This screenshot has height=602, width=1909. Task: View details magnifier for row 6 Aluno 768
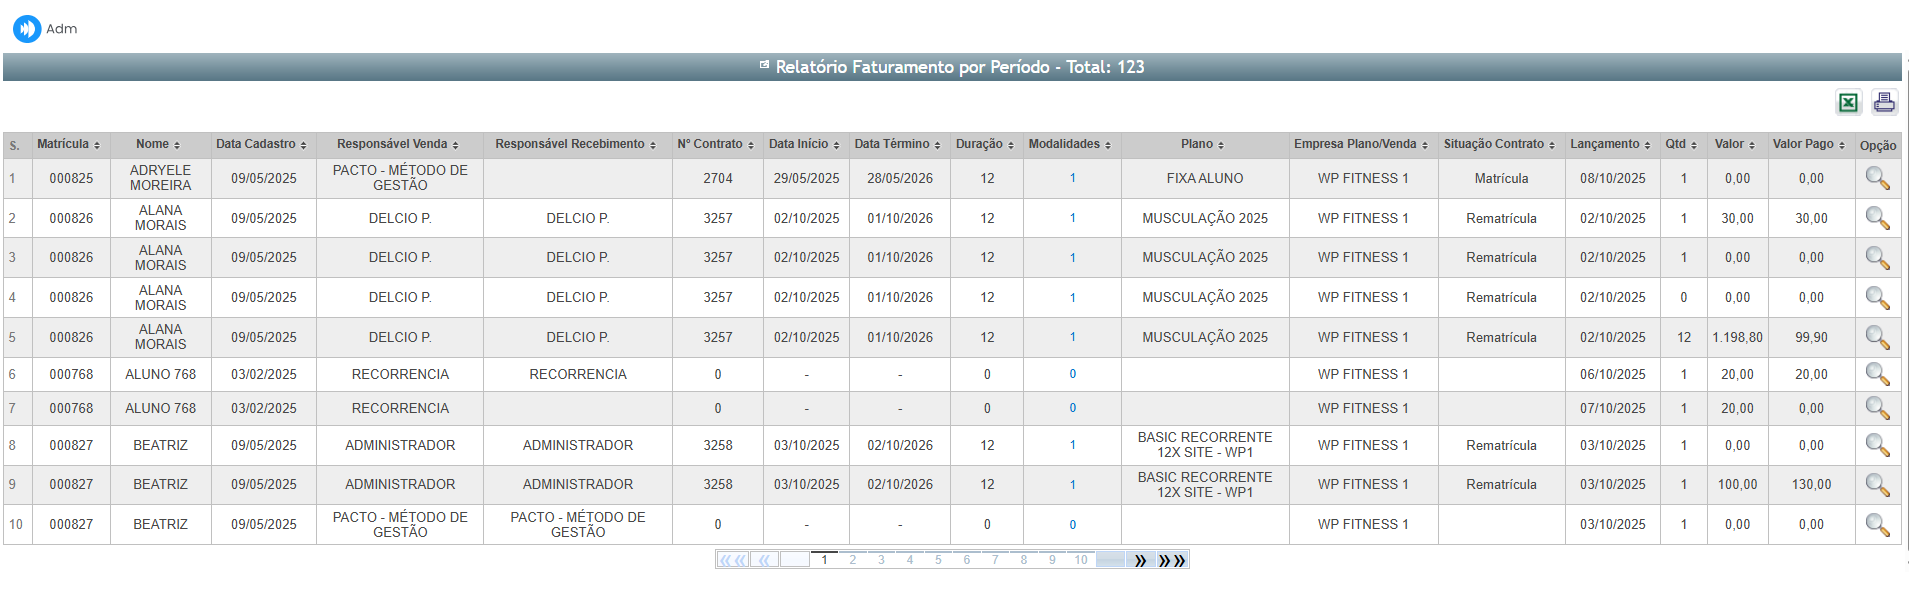1877,375
